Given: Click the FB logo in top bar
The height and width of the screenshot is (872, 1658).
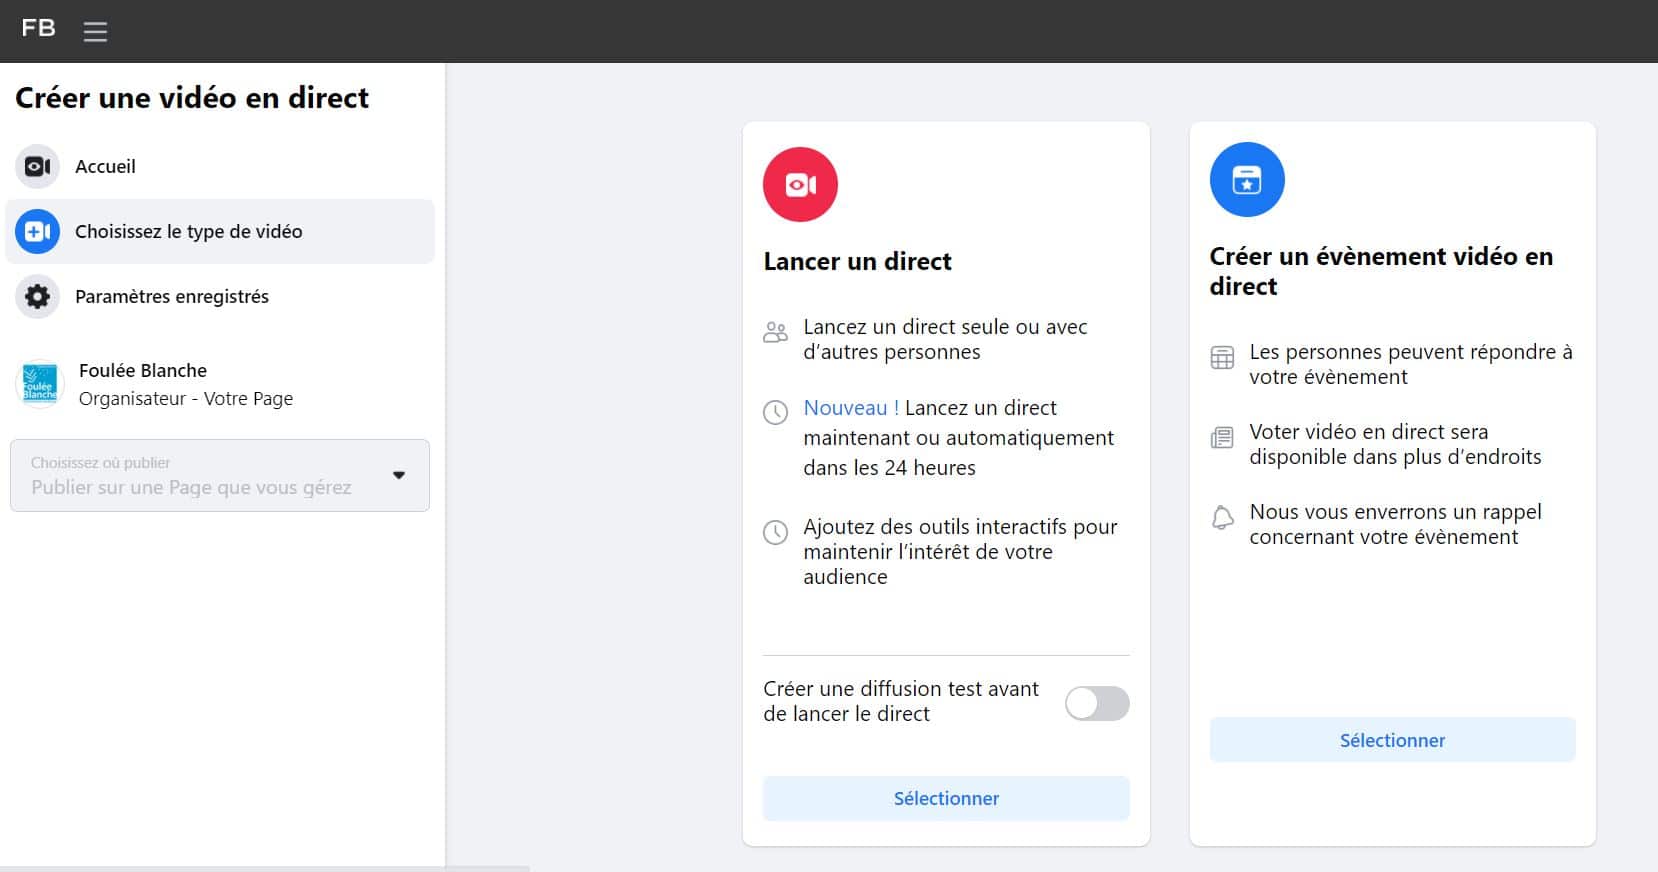Looking at the screenshot, I should [x=38, y=29].
